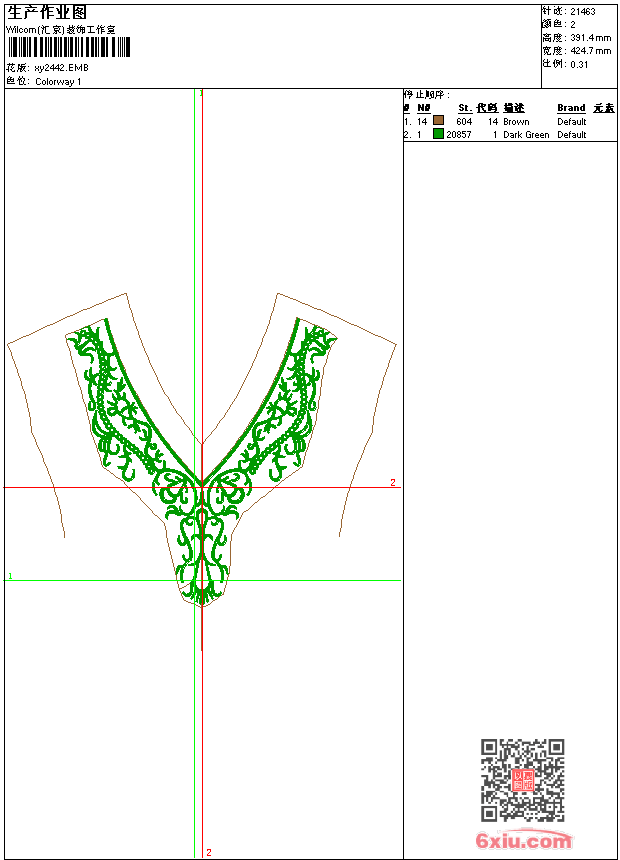Select the scale value '0.31'
This screenshot has width=620, height=860.
pyautogui.click(x=579, y=65)
